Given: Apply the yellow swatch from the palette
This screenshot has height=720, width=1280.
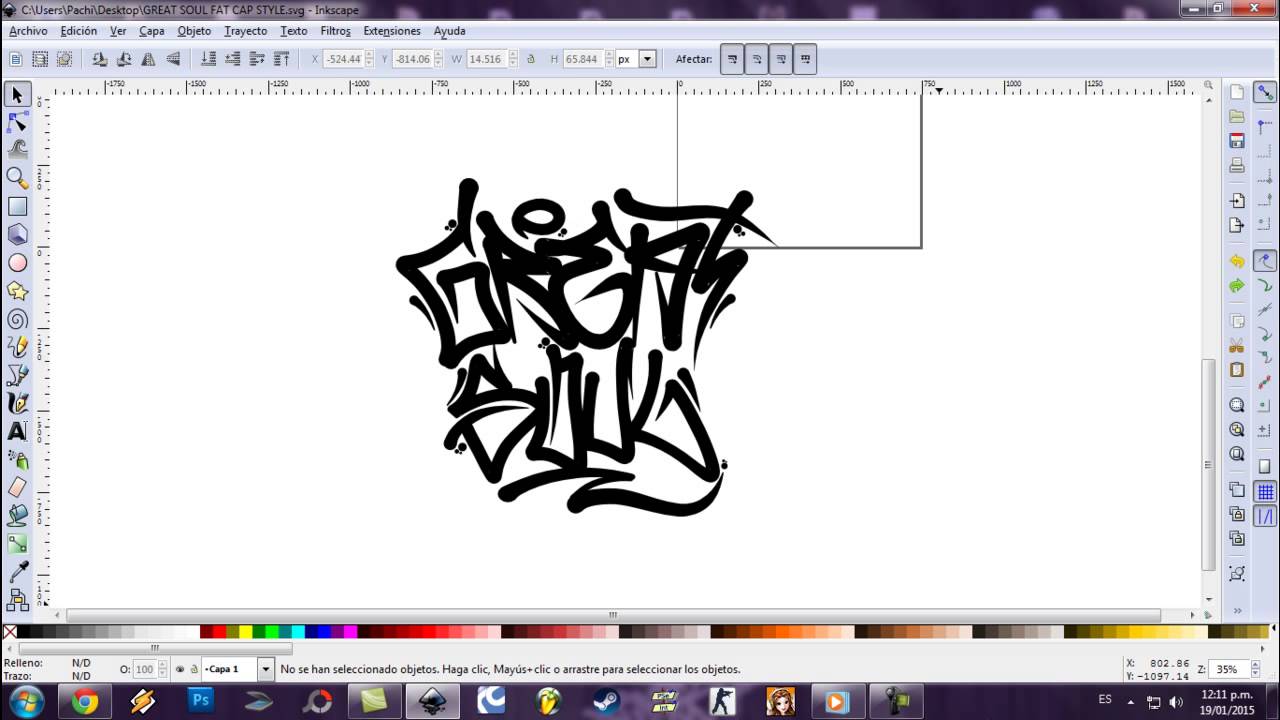Looking at the screenshot, I should click(x=246, y=632).
